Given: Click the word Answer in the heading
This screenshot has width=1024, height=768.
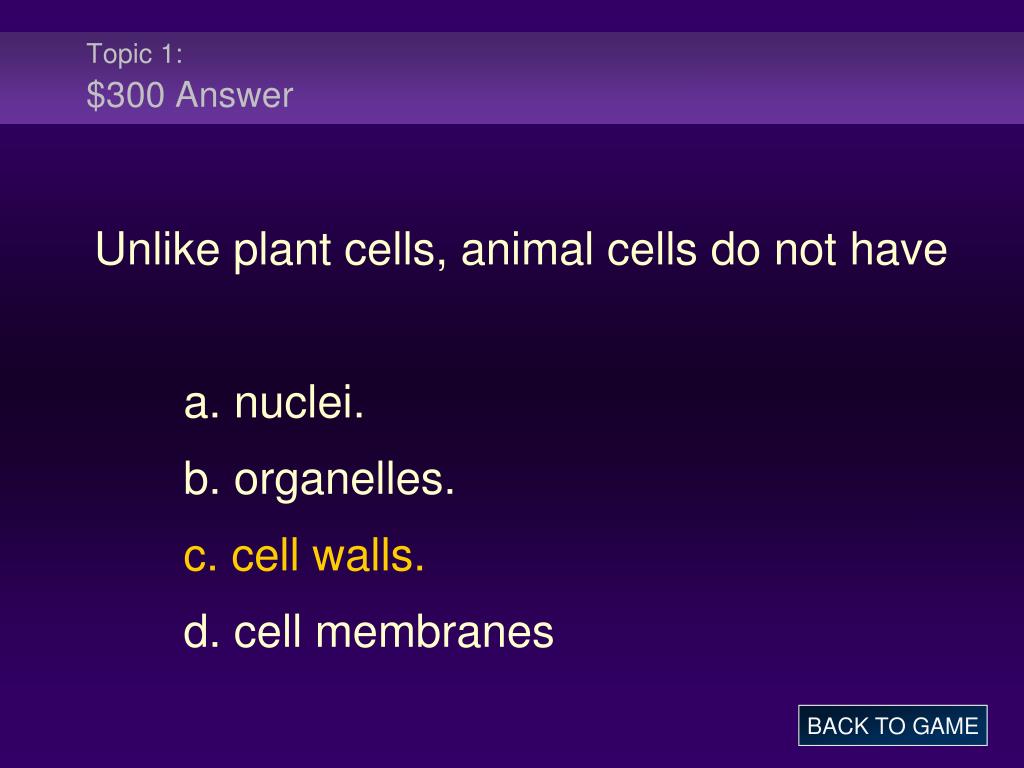Looking at the screenshot, I should pos(234,95).
